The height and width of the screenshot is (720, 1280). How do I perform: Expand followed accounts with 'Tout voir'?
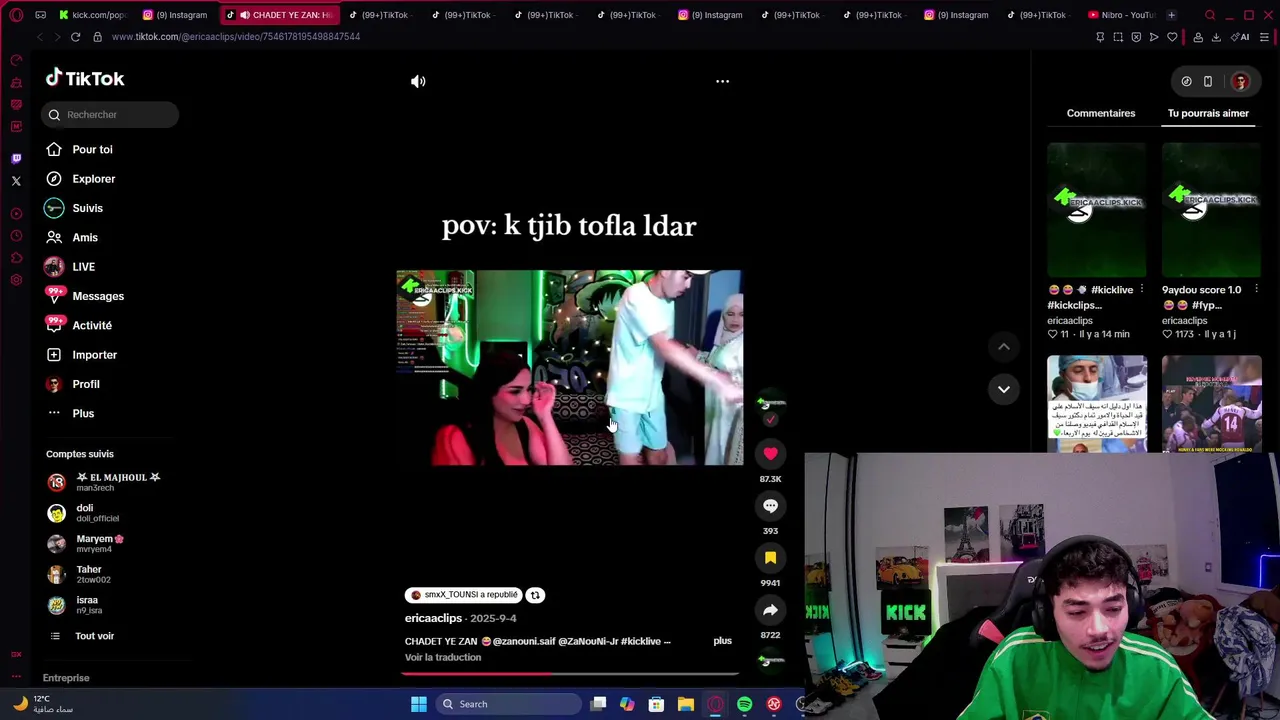click(94, 636)
